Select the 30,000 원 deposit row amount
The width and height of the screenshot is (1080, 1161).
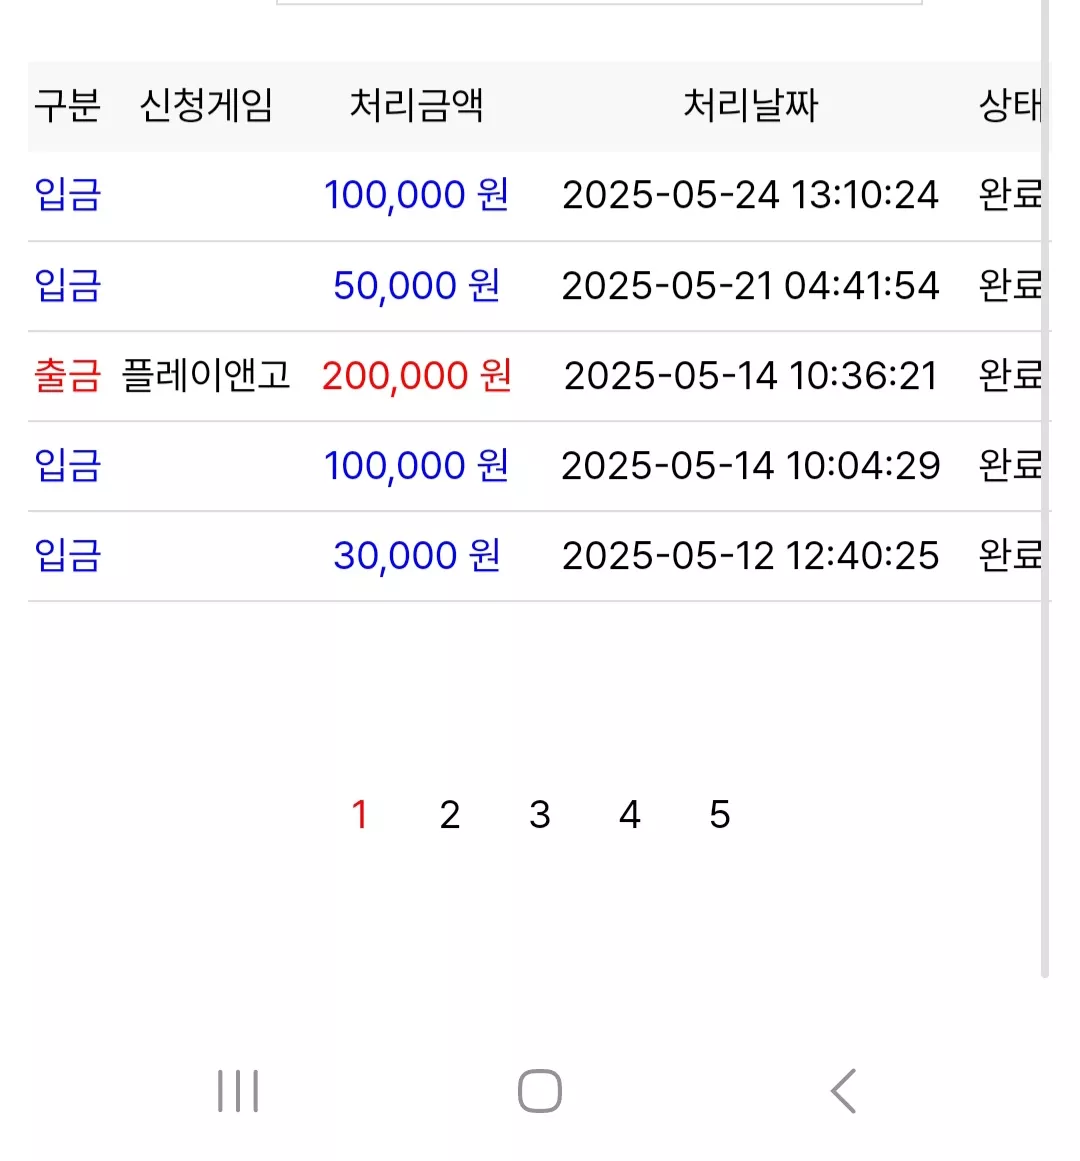pos(417,555)
